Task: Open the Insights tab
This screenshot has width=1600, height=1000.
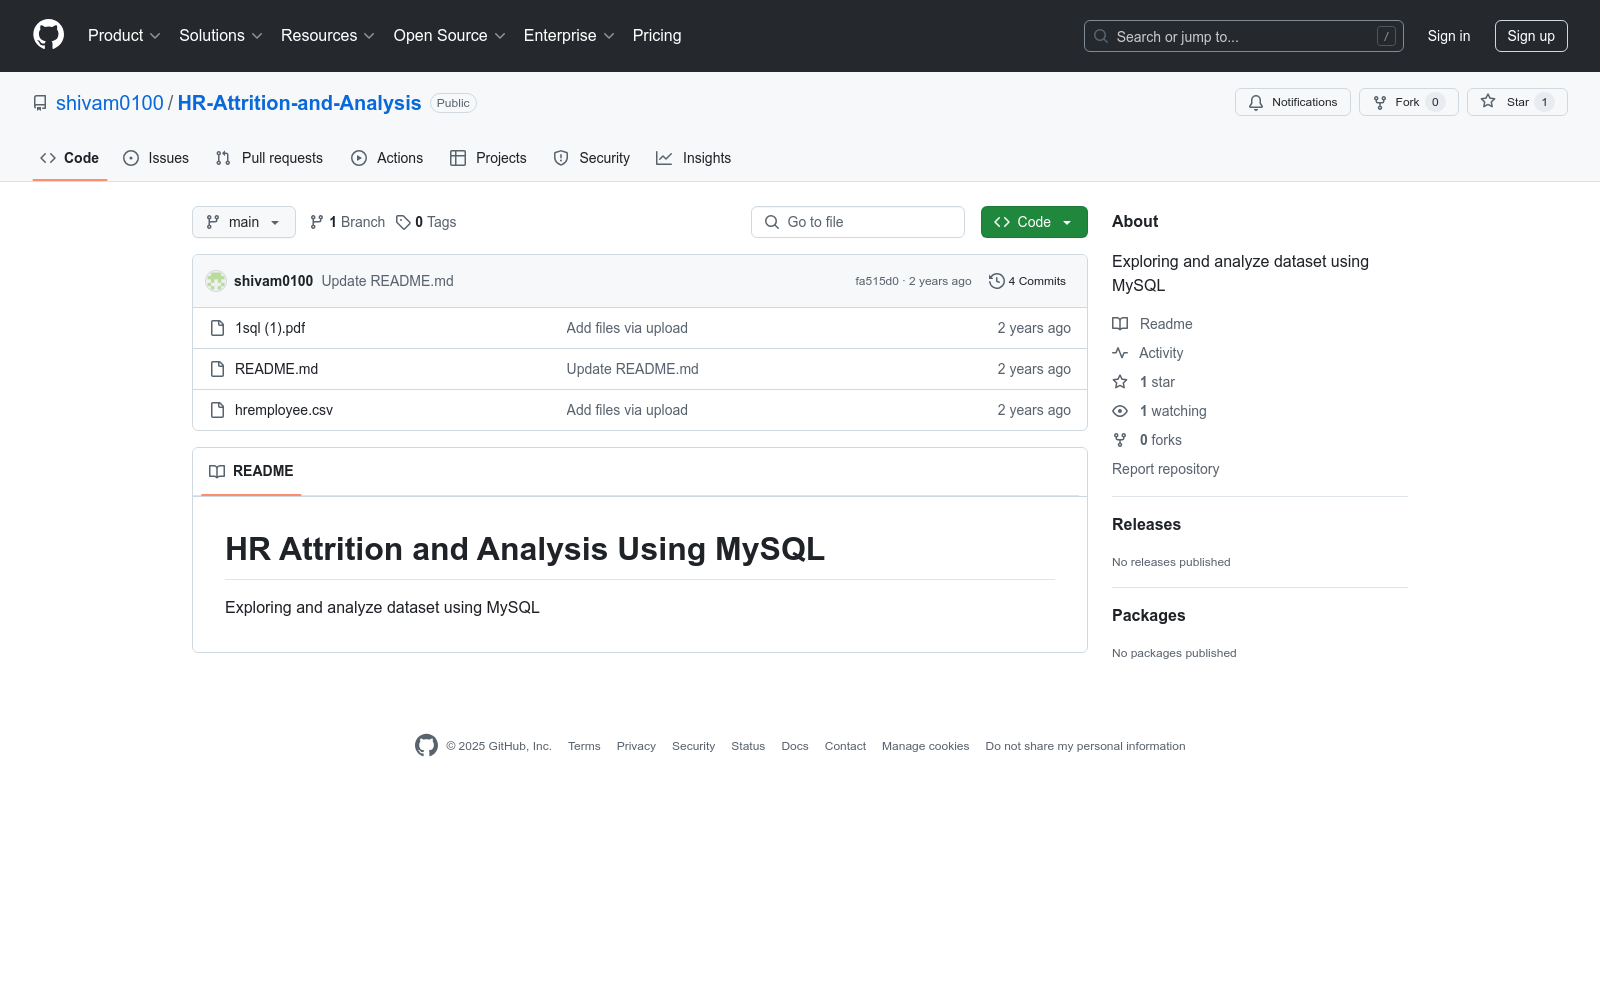Action: 693,158
